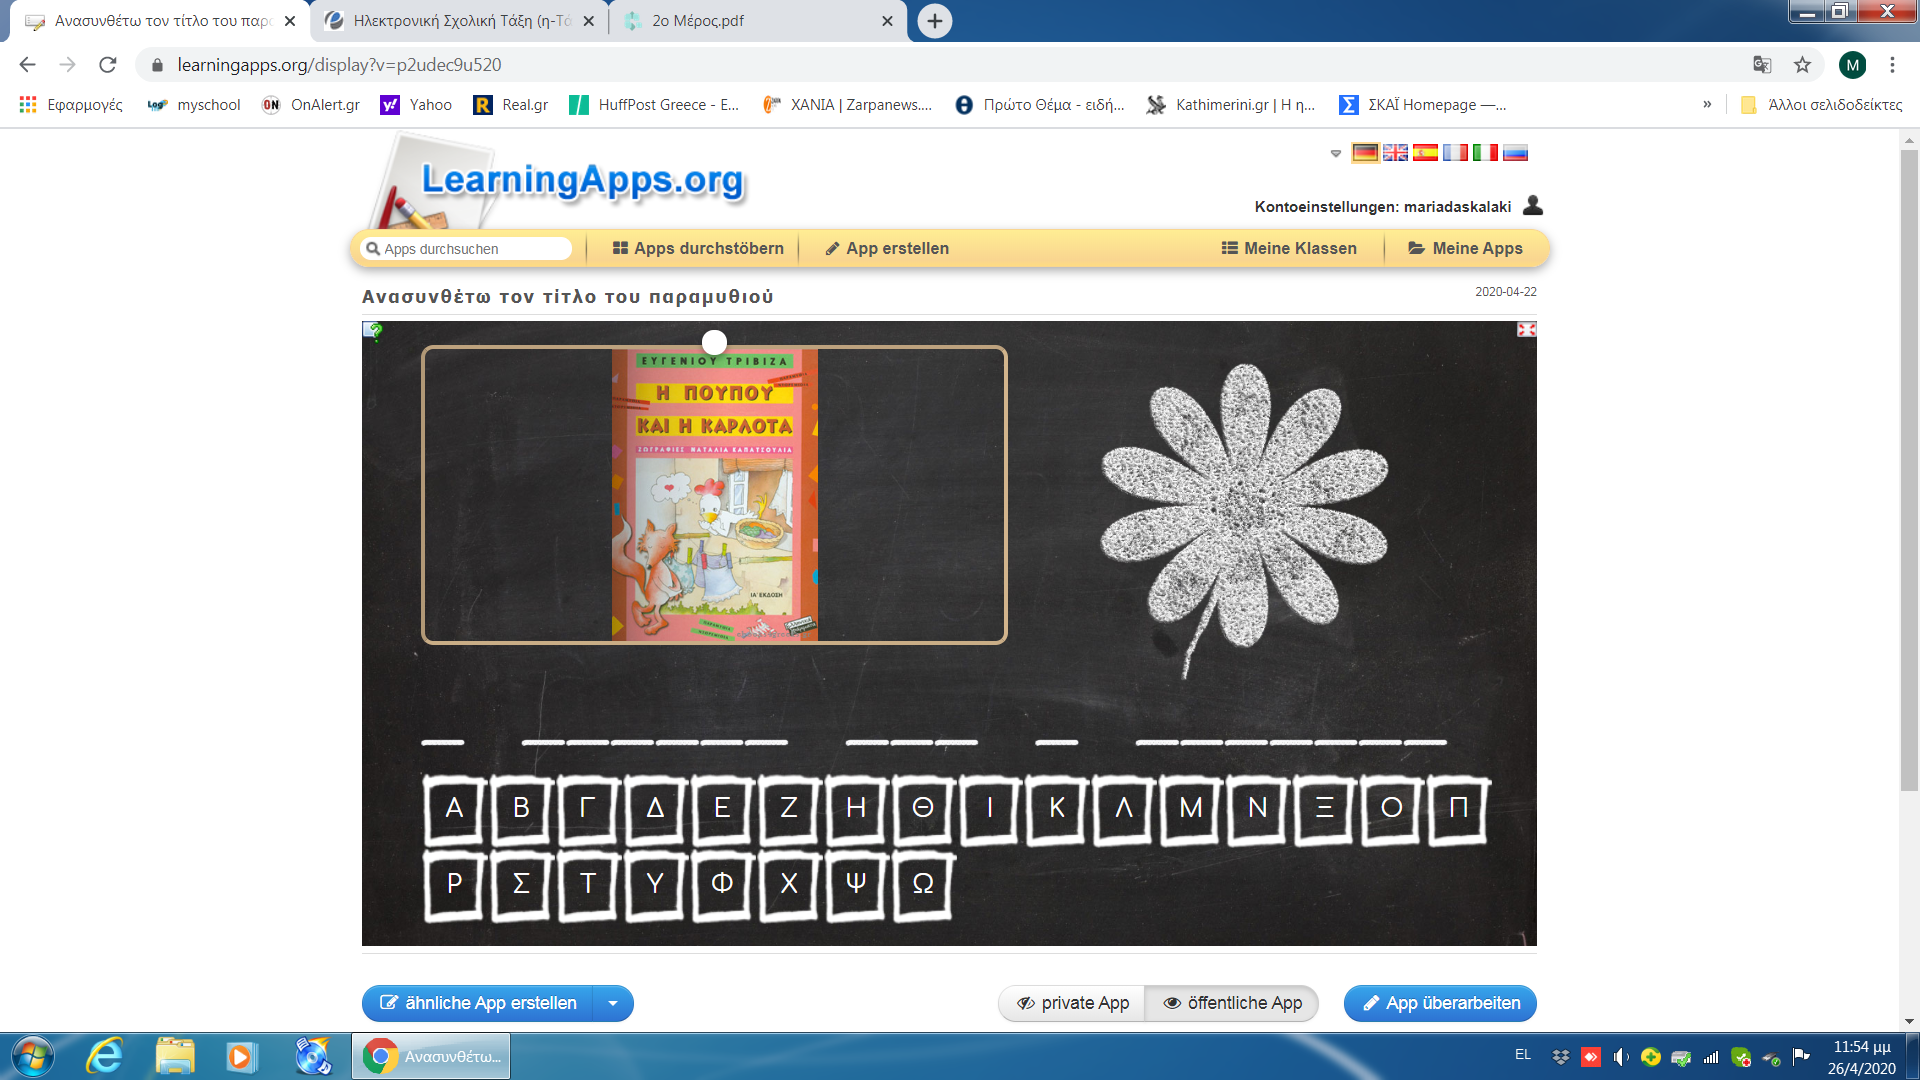Viewport: 1920px width, 1080px height.
Task: Expand the hidden bookmarks chevron
Action: (x=1707, y=105)
